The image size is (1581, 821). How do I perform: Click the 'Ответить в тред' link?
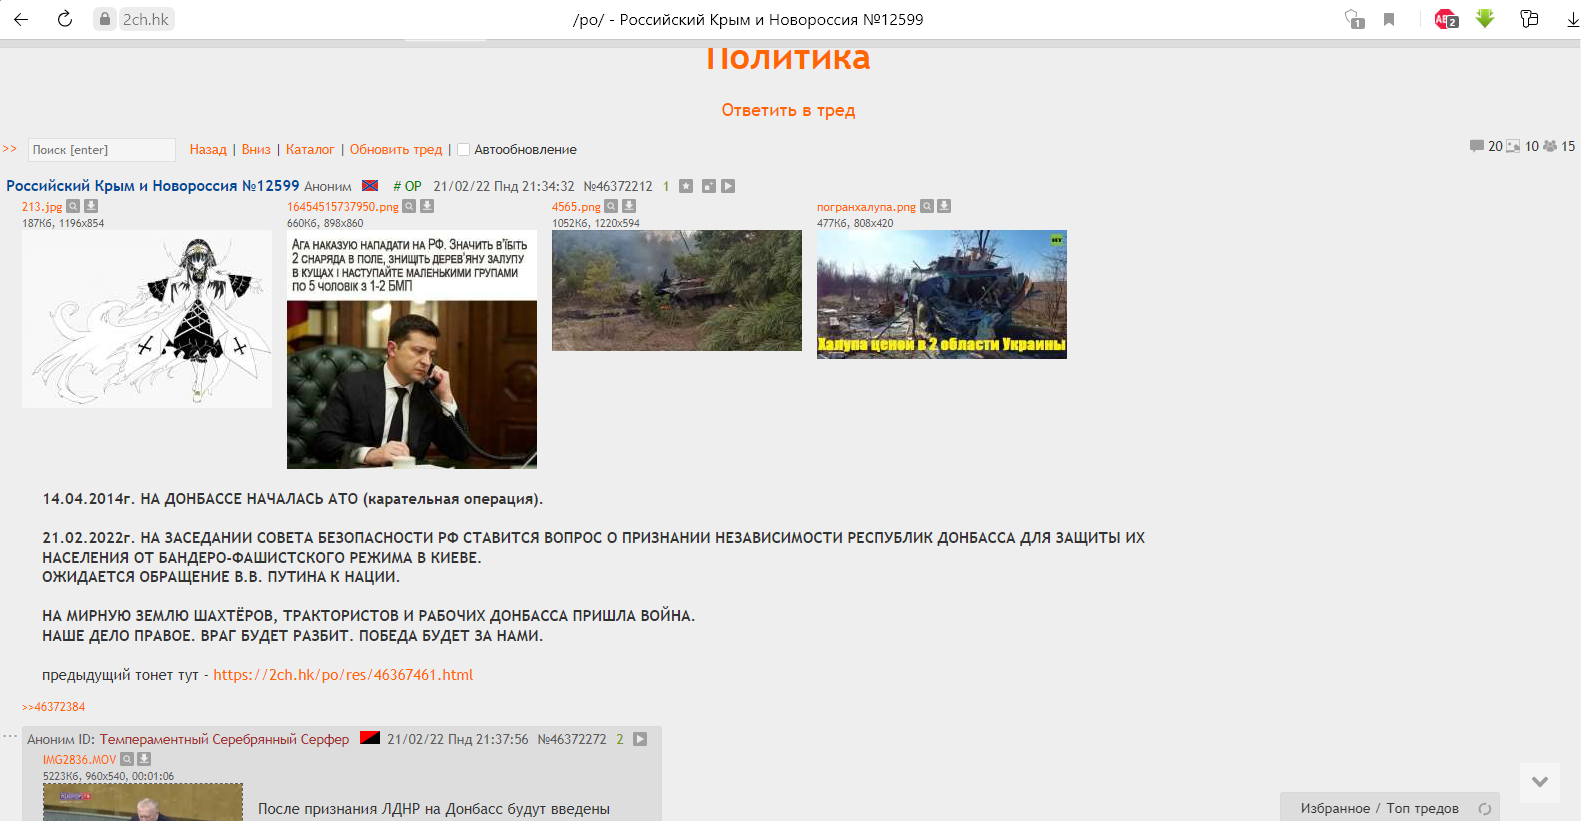pyautogui.click(x=788, y=110)
